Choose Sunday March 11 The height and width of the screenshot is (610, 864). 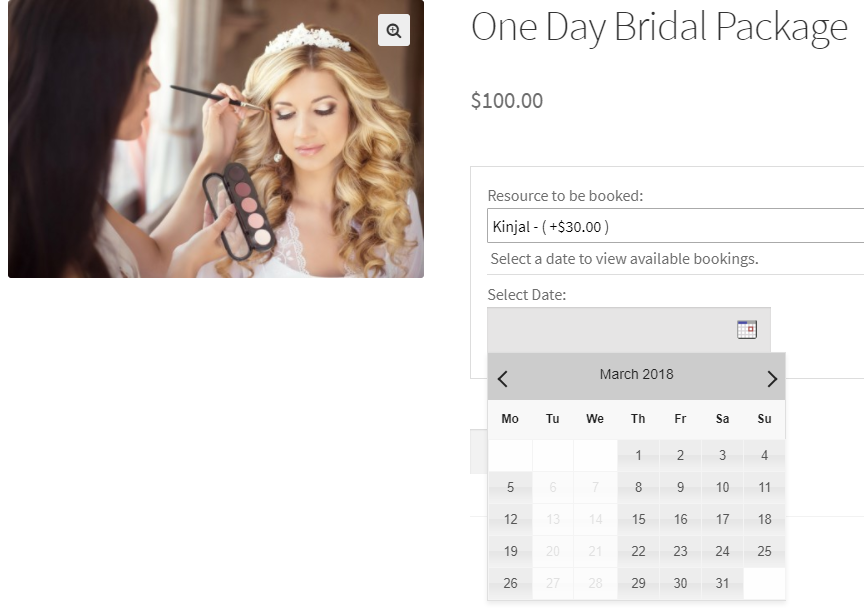pos(764,487)
